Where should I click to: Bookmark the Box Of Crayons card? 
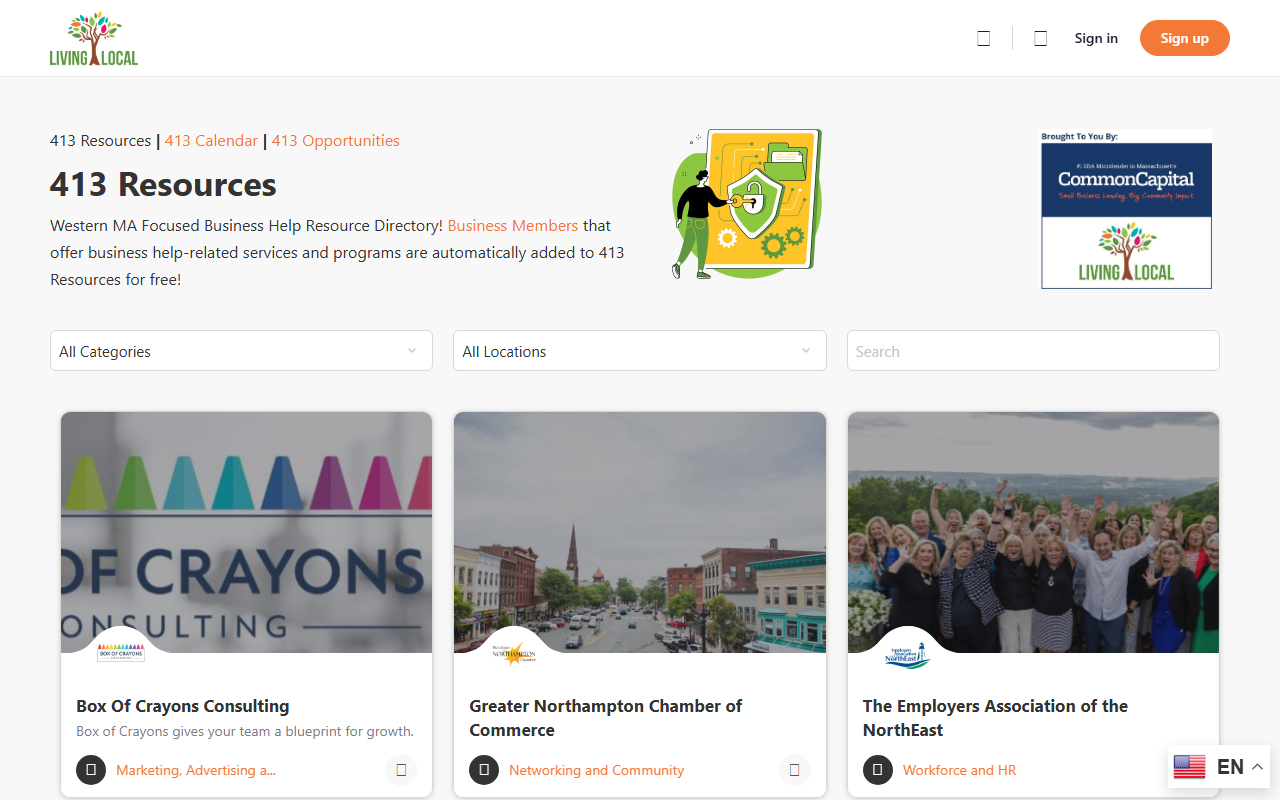pos(401,770)
